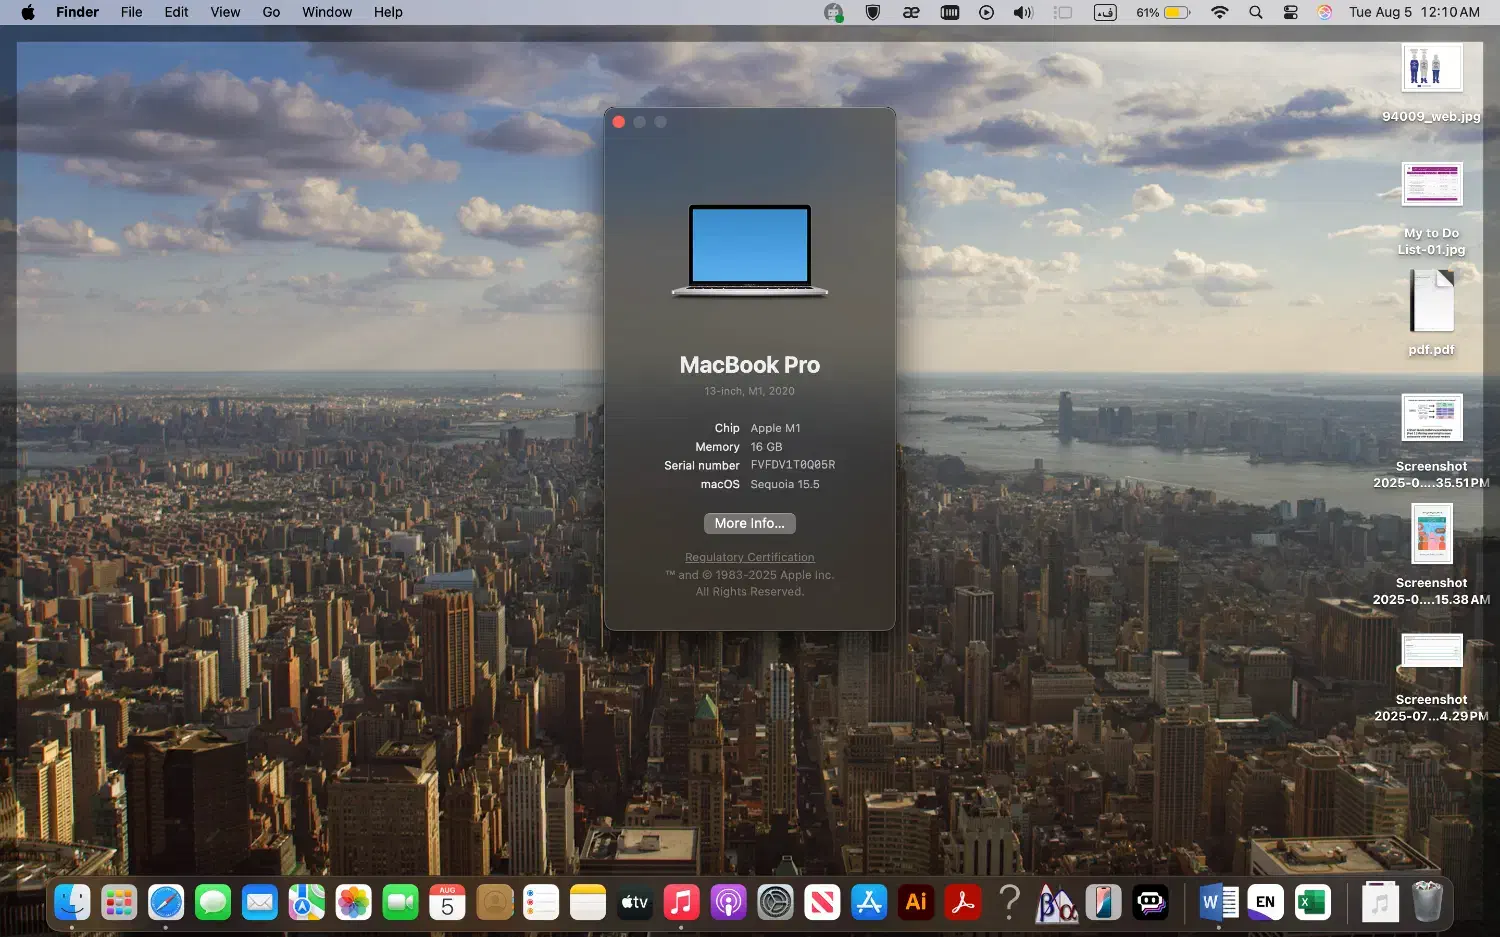Click the shield icon in menu bar
1500x937 pixels.
[x=873, y=12]
